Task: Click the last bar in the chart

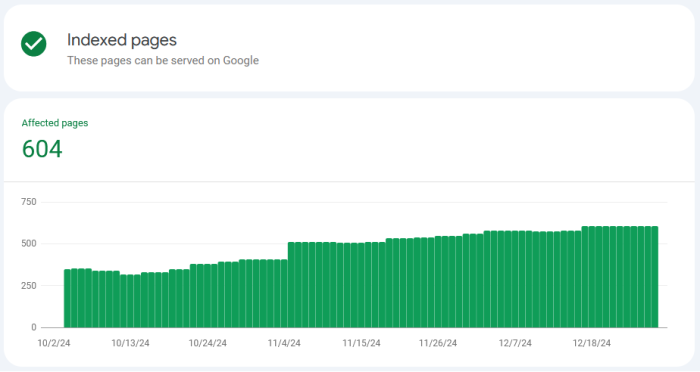Action: pyautogui.click(x=655, y=277)
